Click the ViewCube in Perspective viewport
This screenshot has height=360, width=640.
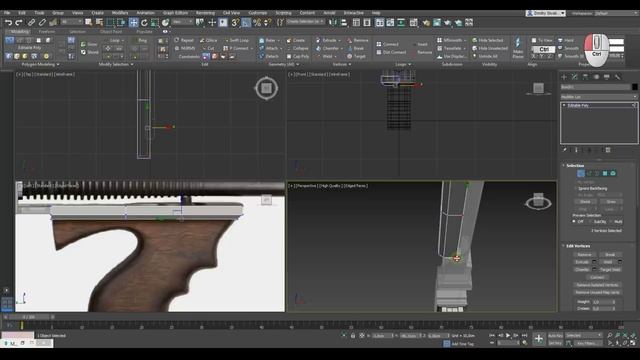pos(538,201)
